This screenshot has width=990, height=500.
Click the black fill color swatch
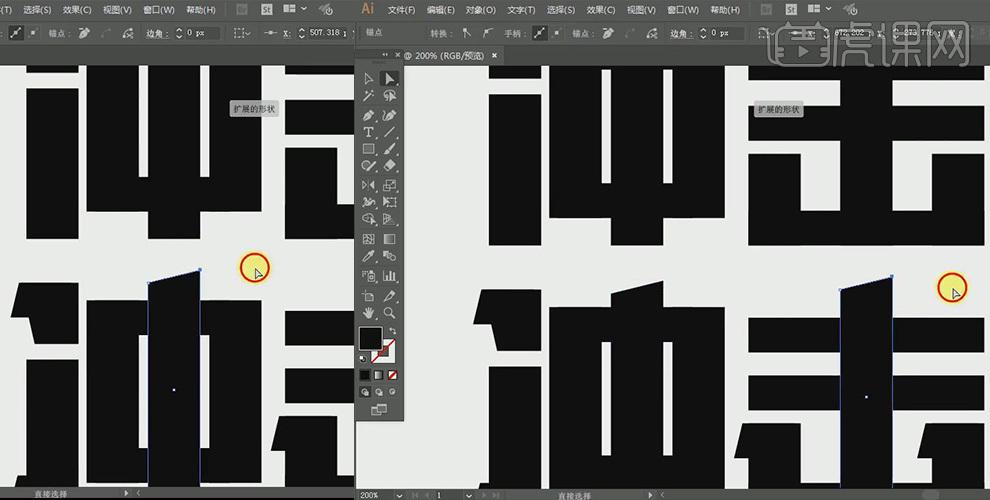tap(370, 338)
